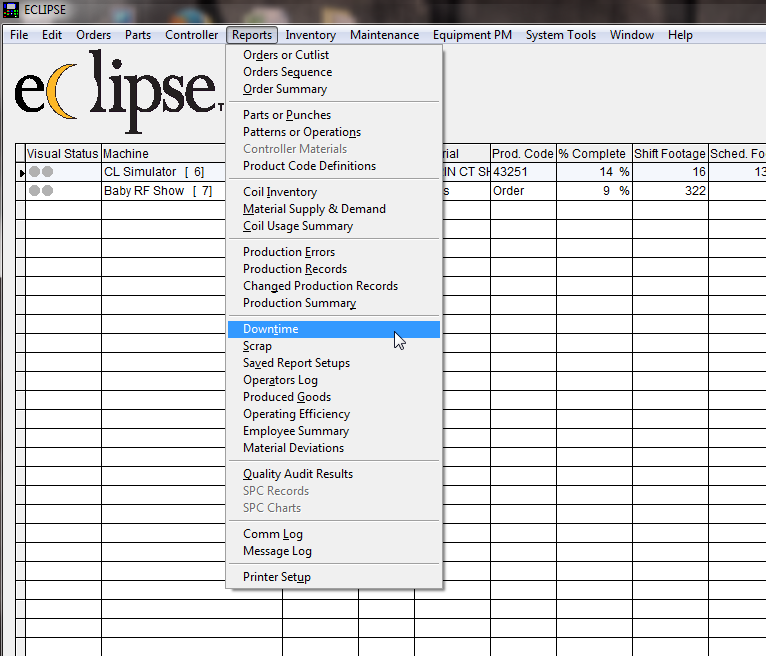Image resolution: width=766 pixels, height=656 pixels.
Task: Select the CL Simulator [ 6] machine cell
Action: pos(164,172)
